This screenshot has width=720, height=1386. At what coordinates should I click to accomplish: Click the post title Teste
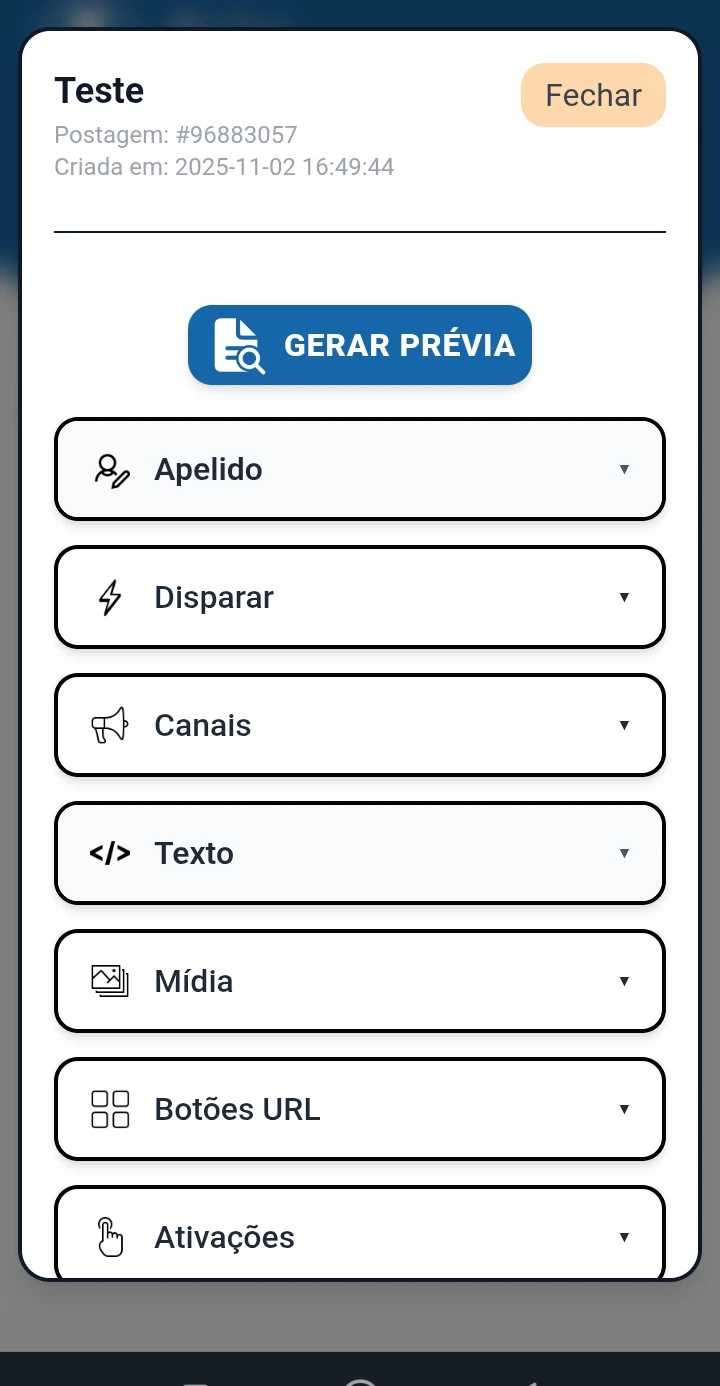coord(99,91)
